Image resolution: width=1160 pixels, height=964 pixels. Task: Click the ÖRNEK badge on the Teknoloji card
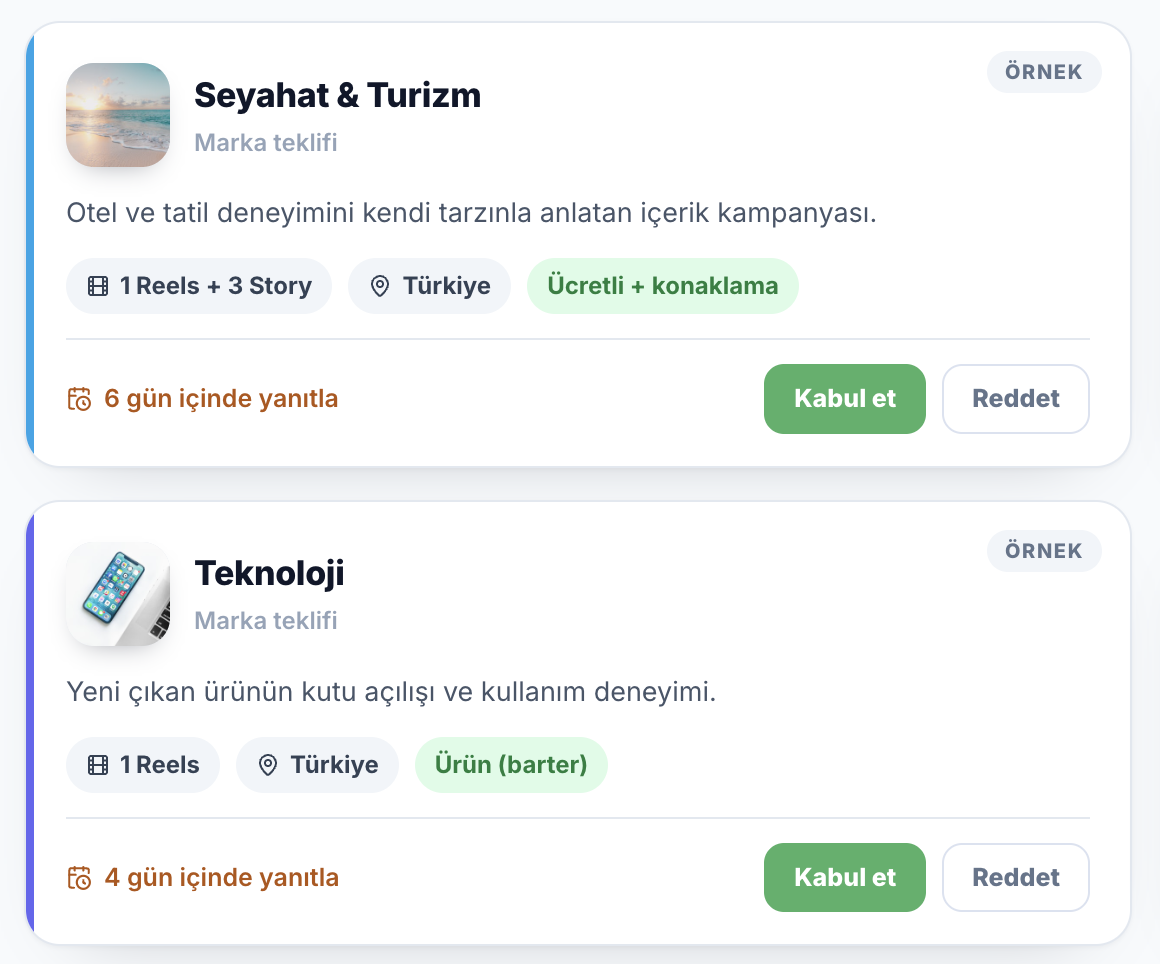click(1044, 551)
